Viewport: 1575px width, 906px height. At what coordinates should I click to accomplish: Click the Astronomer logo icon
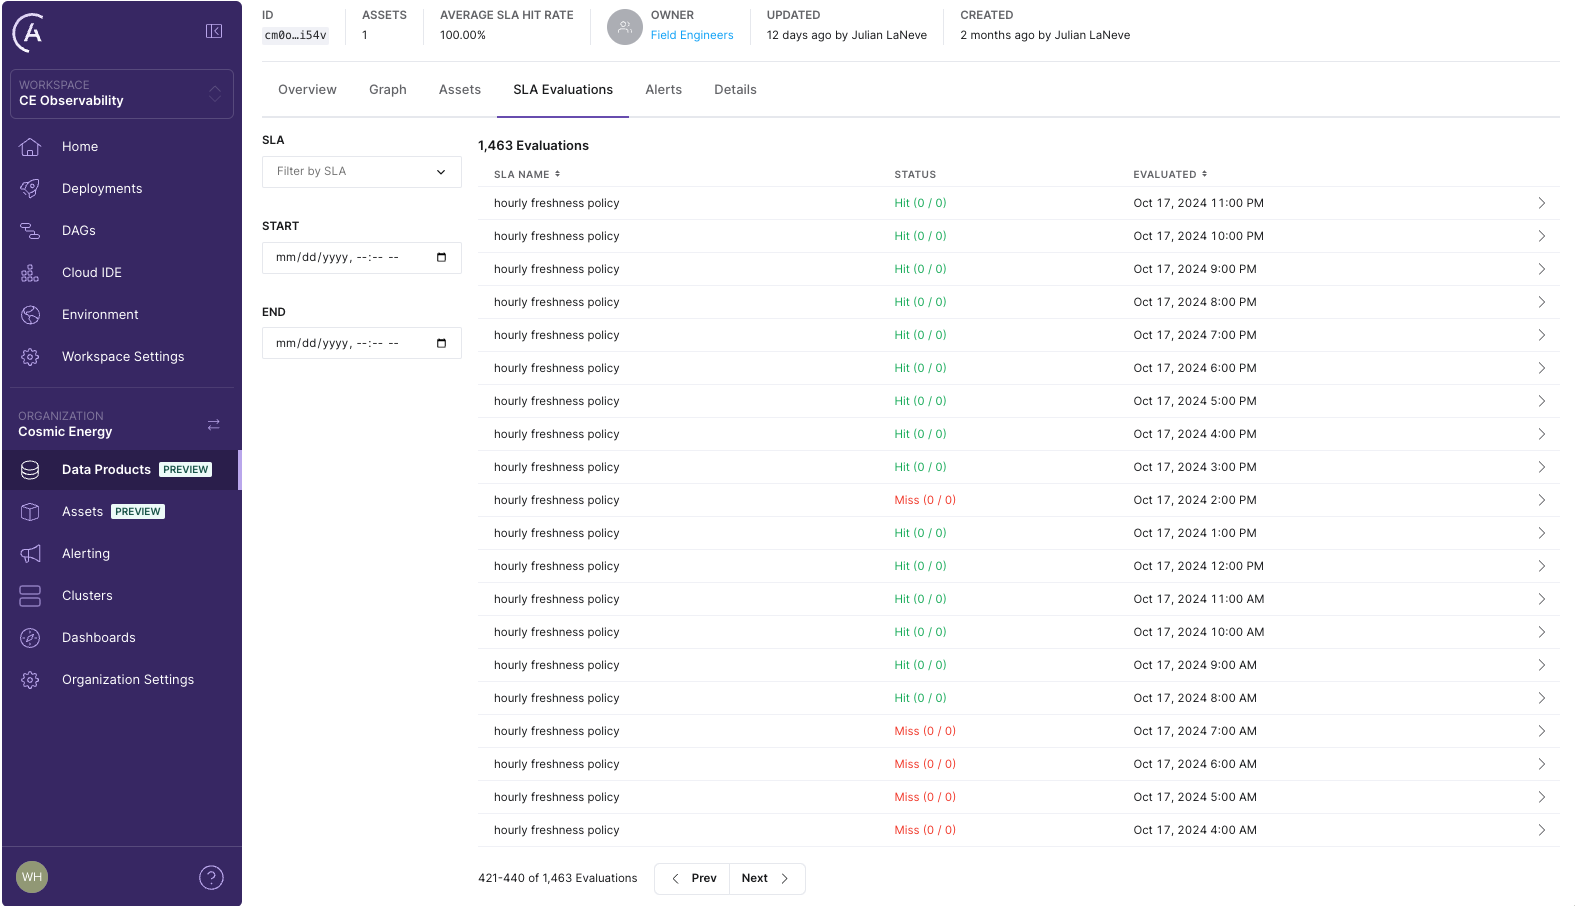[x=30, y=33]
